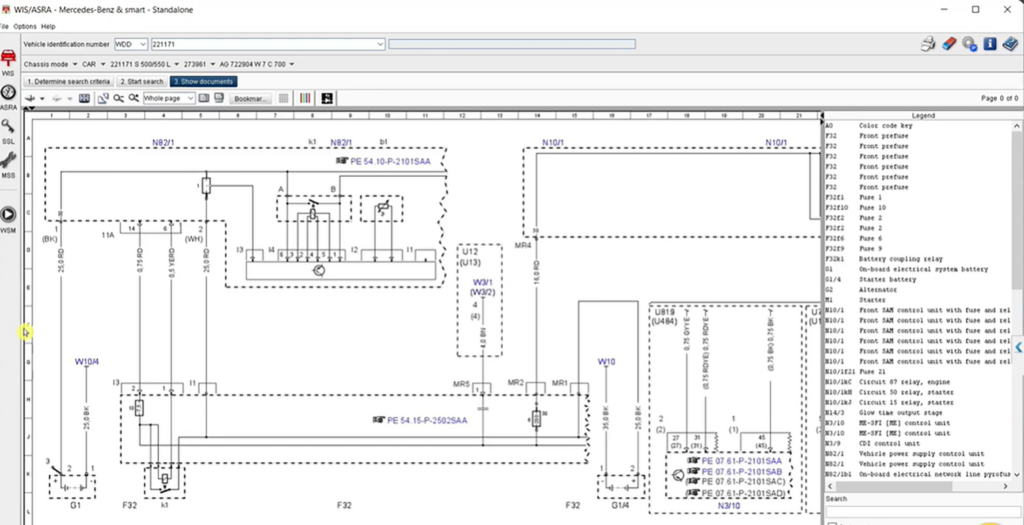
Task: Click the eraser icon to clear data
Action: tap(949, 44)
